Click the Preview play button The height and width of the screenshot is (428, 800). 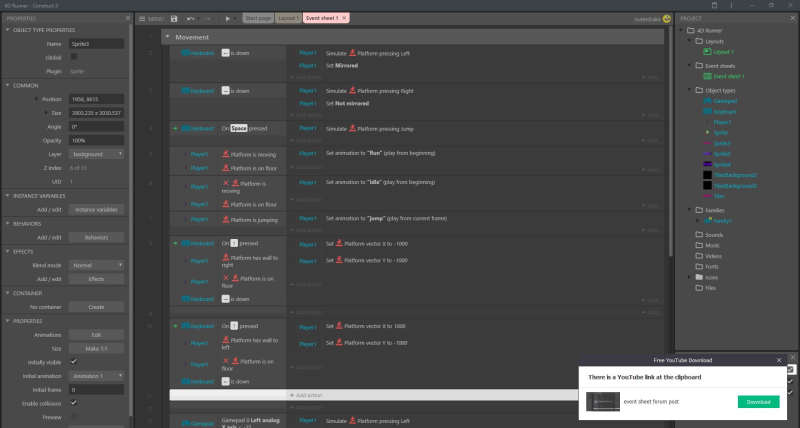click(x=228, y=18)
